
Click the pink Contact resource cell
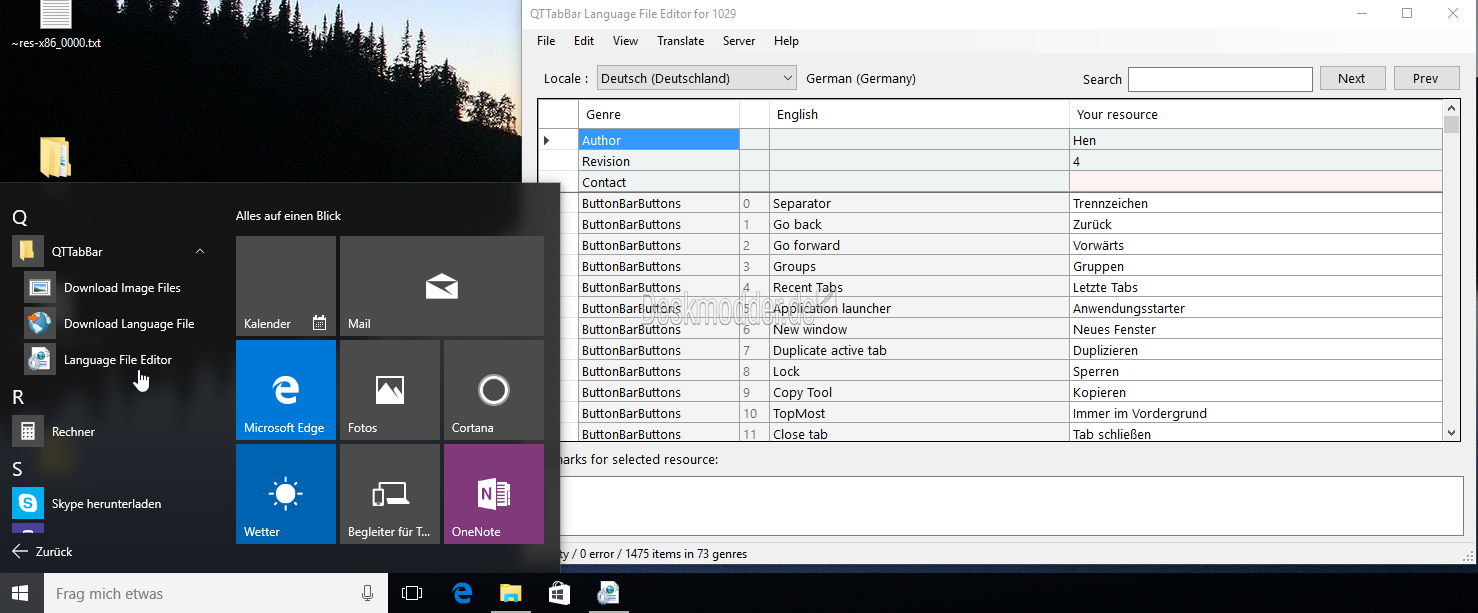tap(1256, 182)
